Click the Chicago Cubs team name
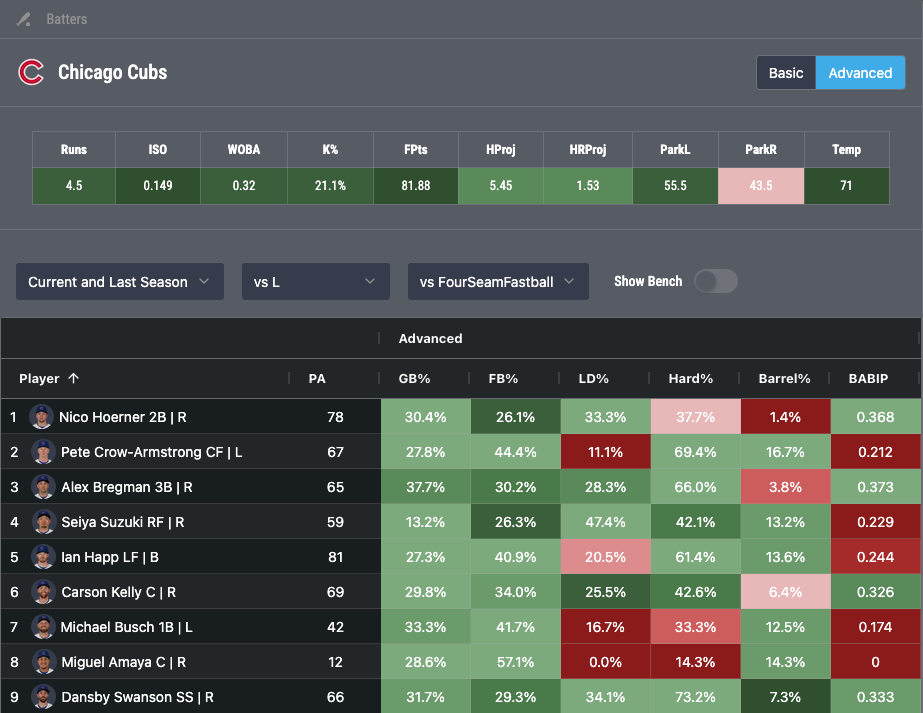Viewport: 923px width, 713px height. pos(112,72)
